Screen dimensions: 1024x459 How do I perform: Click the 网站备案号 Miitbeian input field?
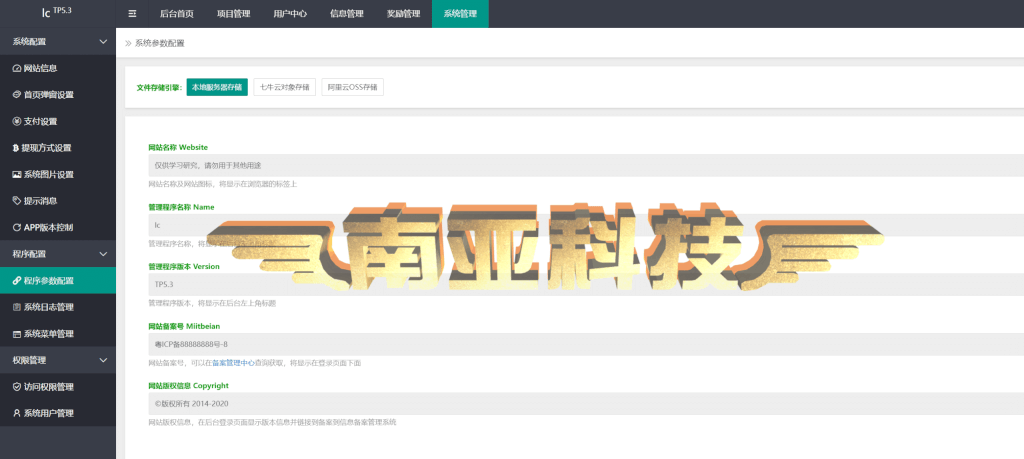click(x=586, y=344)
